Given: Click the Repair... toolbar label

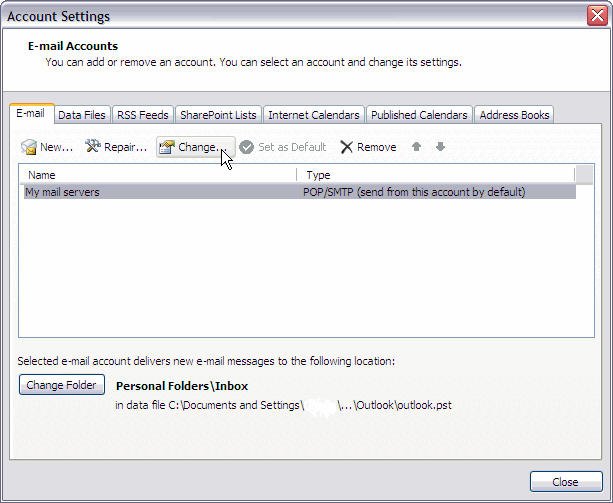Looking at the screenshot, I should click(x=125, y=147).
